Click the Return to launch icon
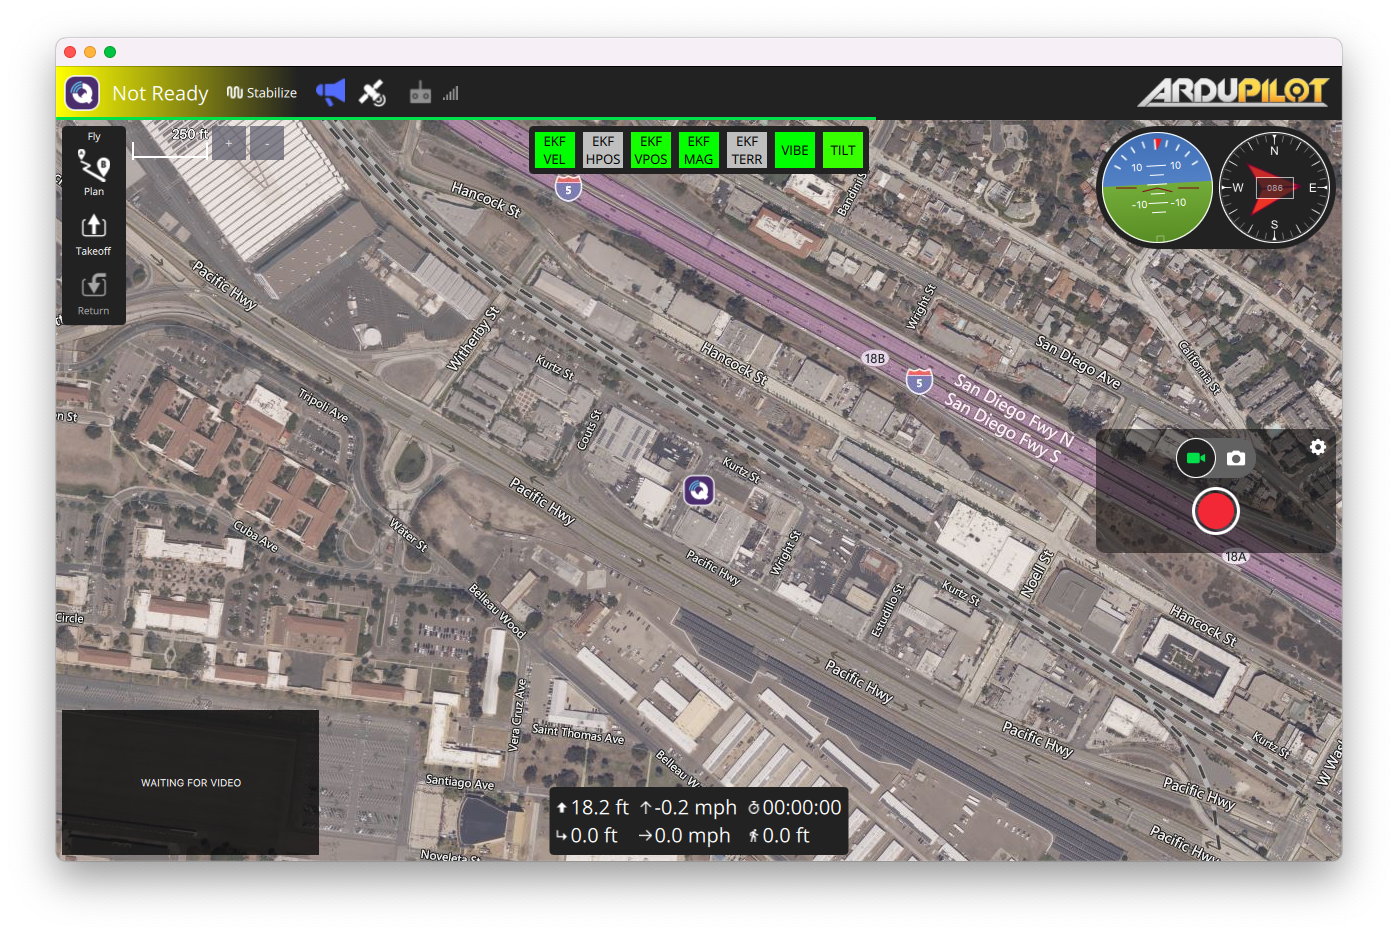The height and width of the screenshot is (935, 1398). click(x=93, y=293)
